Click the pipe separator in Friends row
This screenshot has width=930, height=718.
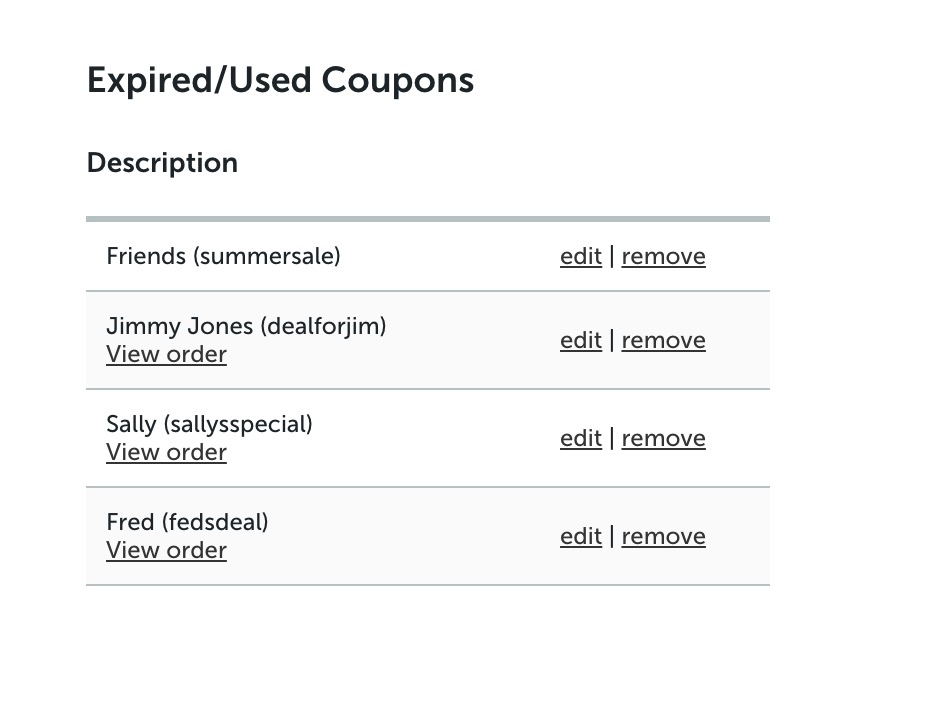pos(611,257)
